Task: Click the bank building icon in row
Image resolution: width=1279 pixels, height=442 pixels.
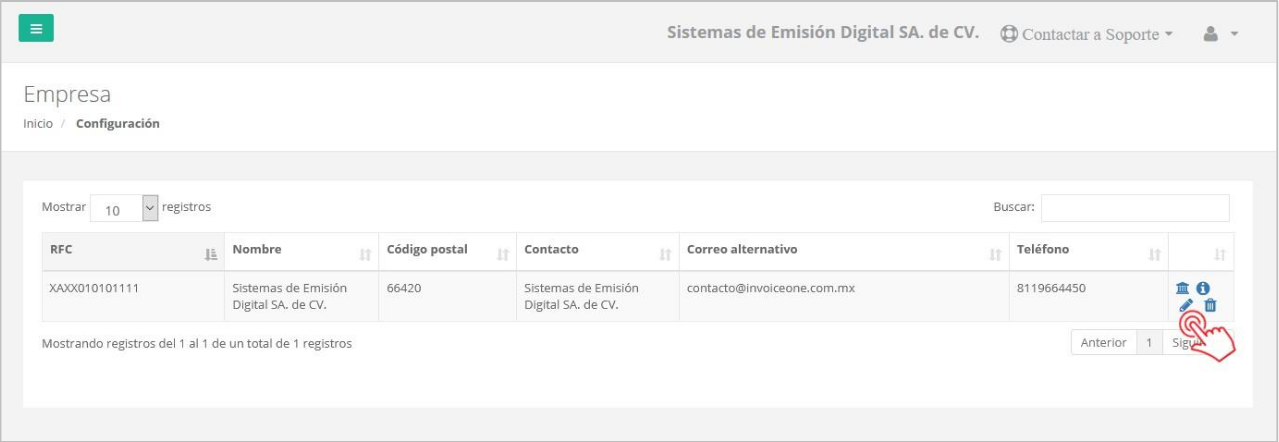Action: (1182, 288)
